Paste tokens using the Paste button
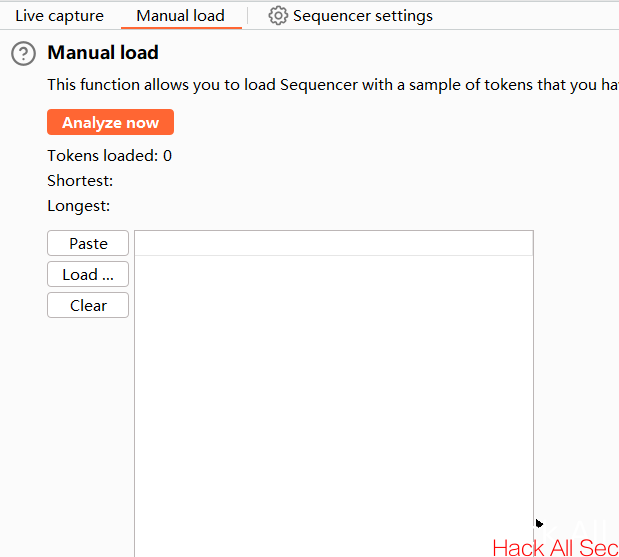The image size is (619, 557). (88, 244)
